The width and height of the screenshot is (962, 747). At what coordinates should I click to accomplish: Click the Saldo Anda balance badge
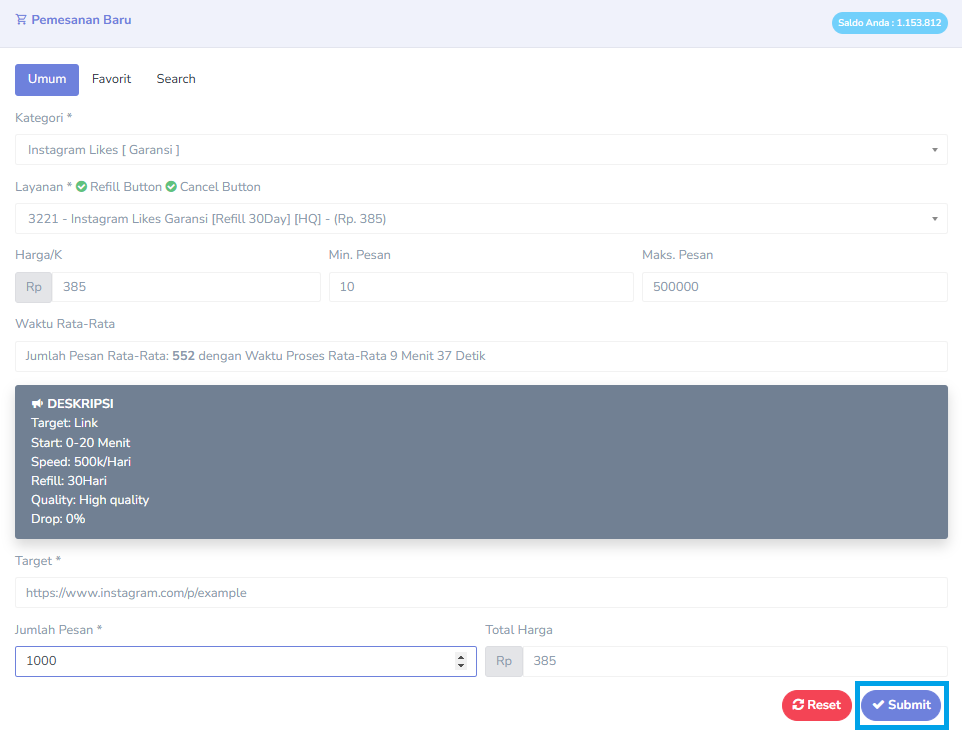[x=889, y=23]
